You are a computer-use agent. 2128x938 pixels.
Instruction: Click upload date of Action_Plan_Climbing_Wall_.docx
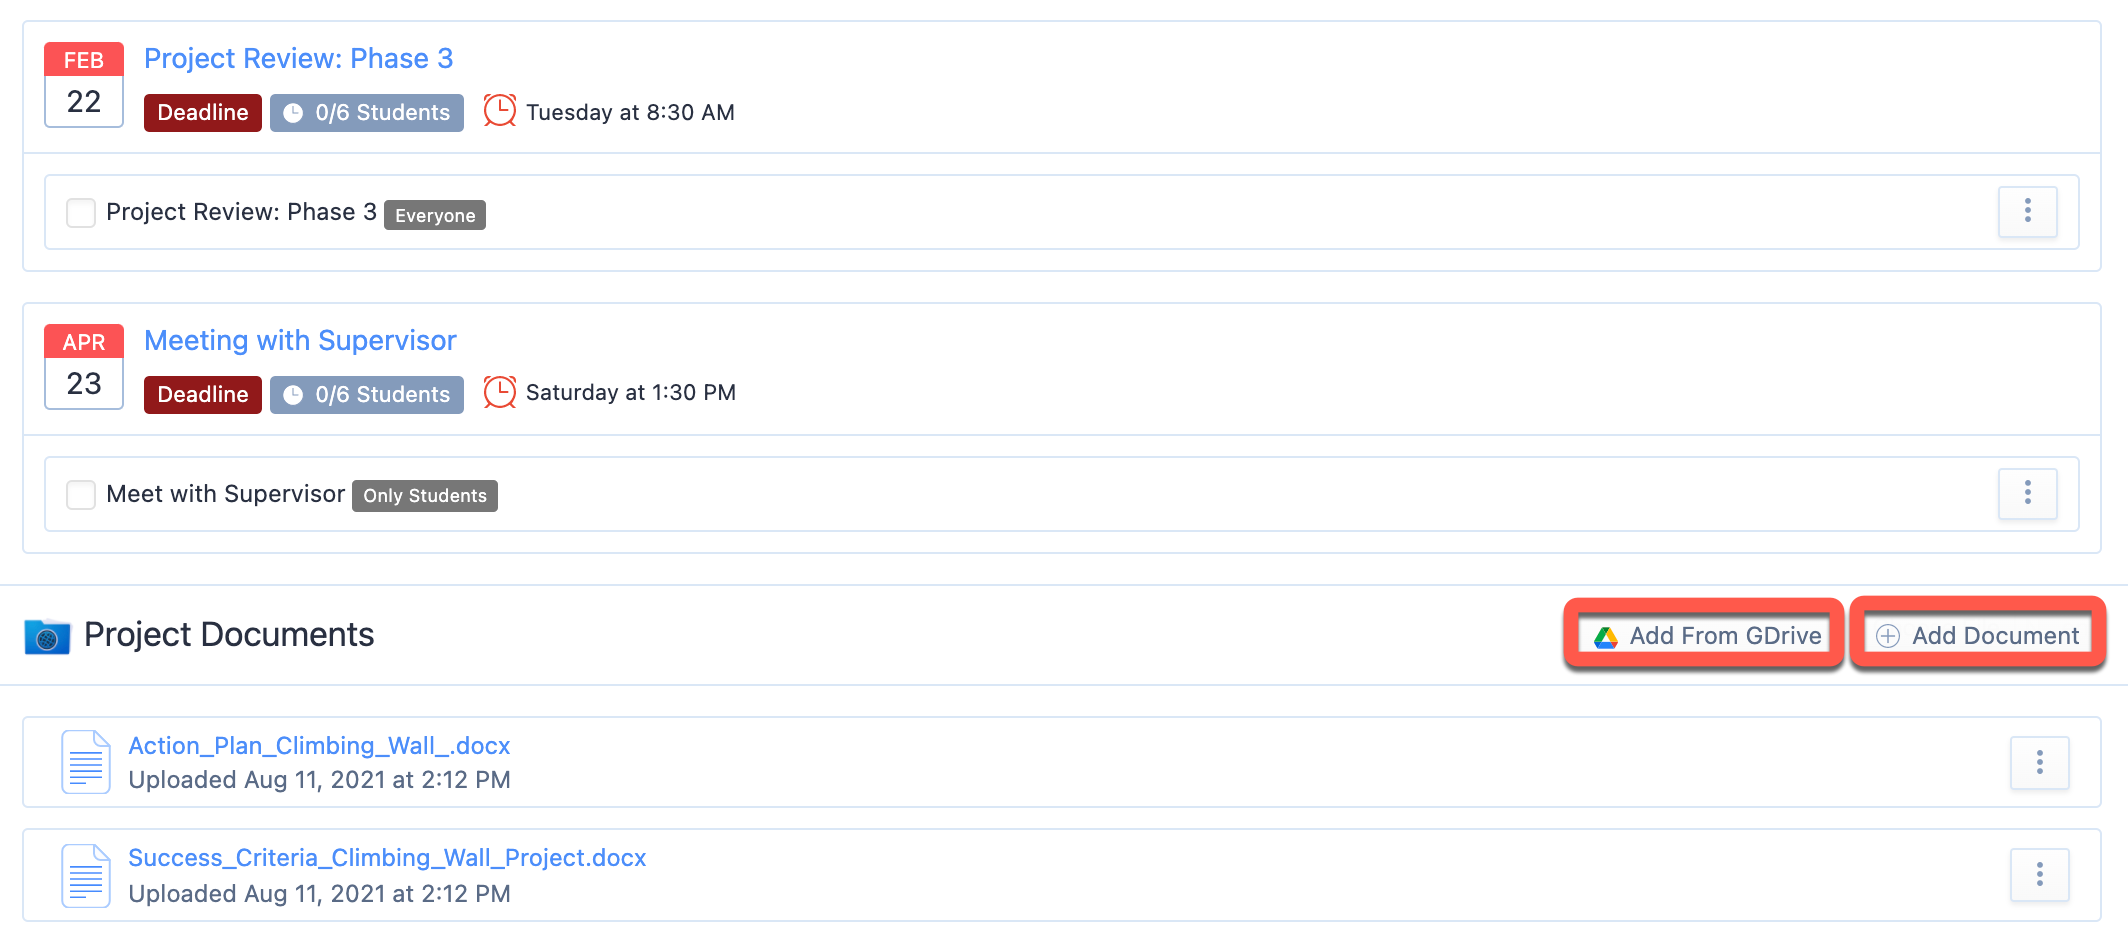319,780
